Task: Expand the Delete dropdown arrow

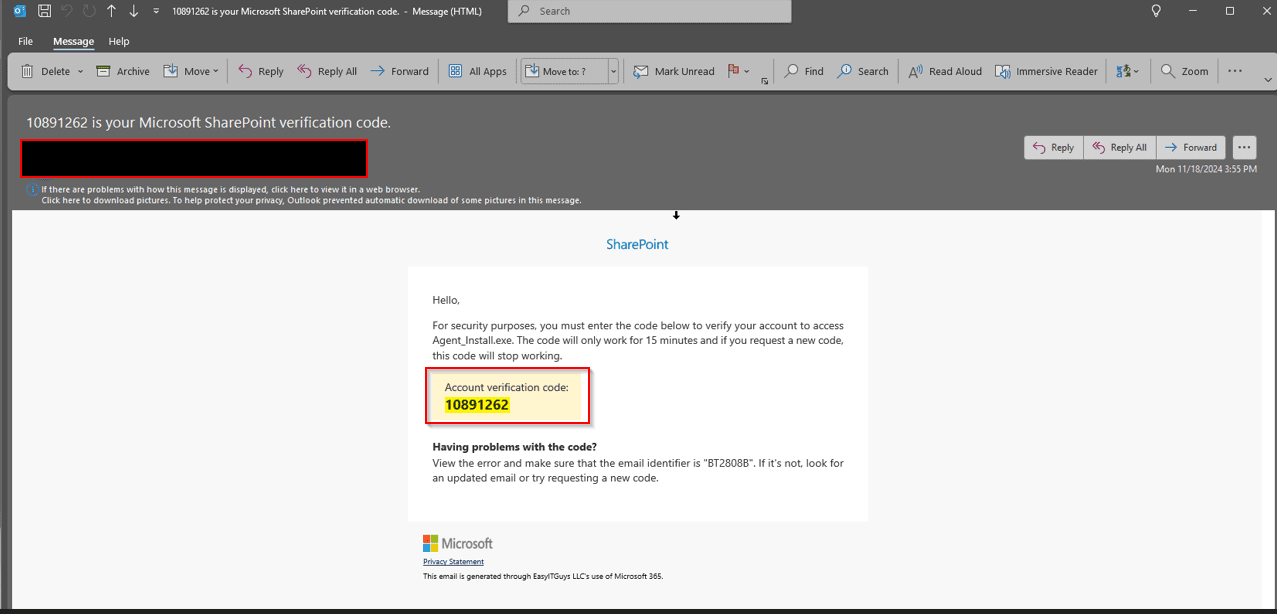Action: [78, 72]
